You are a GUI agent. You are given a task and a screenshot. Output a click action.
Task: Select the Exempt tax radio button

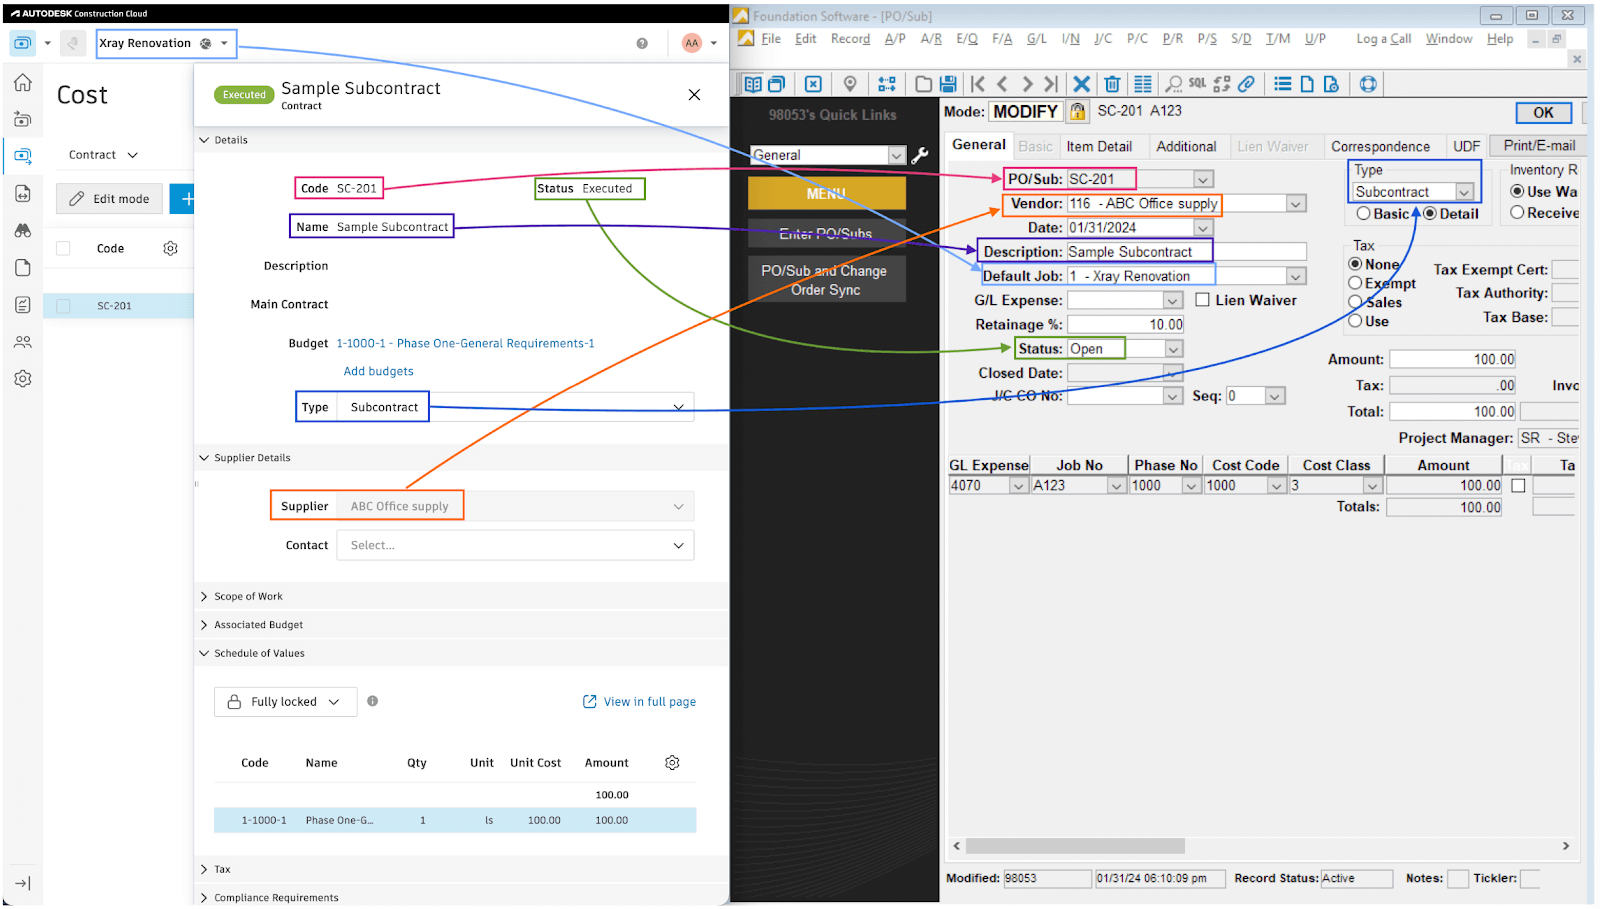coord(1356,283)
